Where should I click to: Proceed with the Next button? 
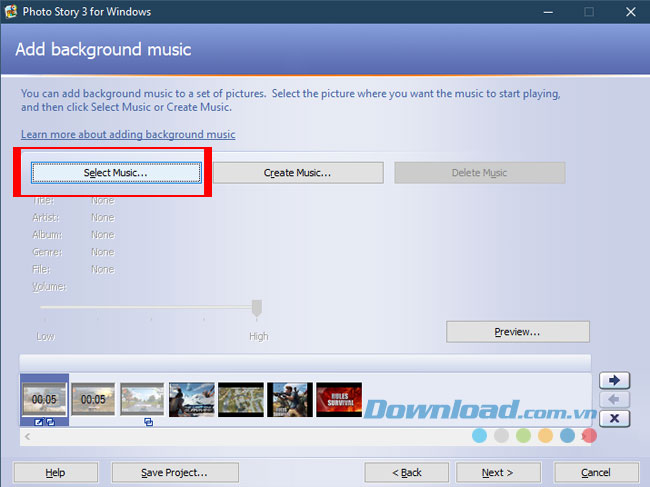[x=498, y=472]
